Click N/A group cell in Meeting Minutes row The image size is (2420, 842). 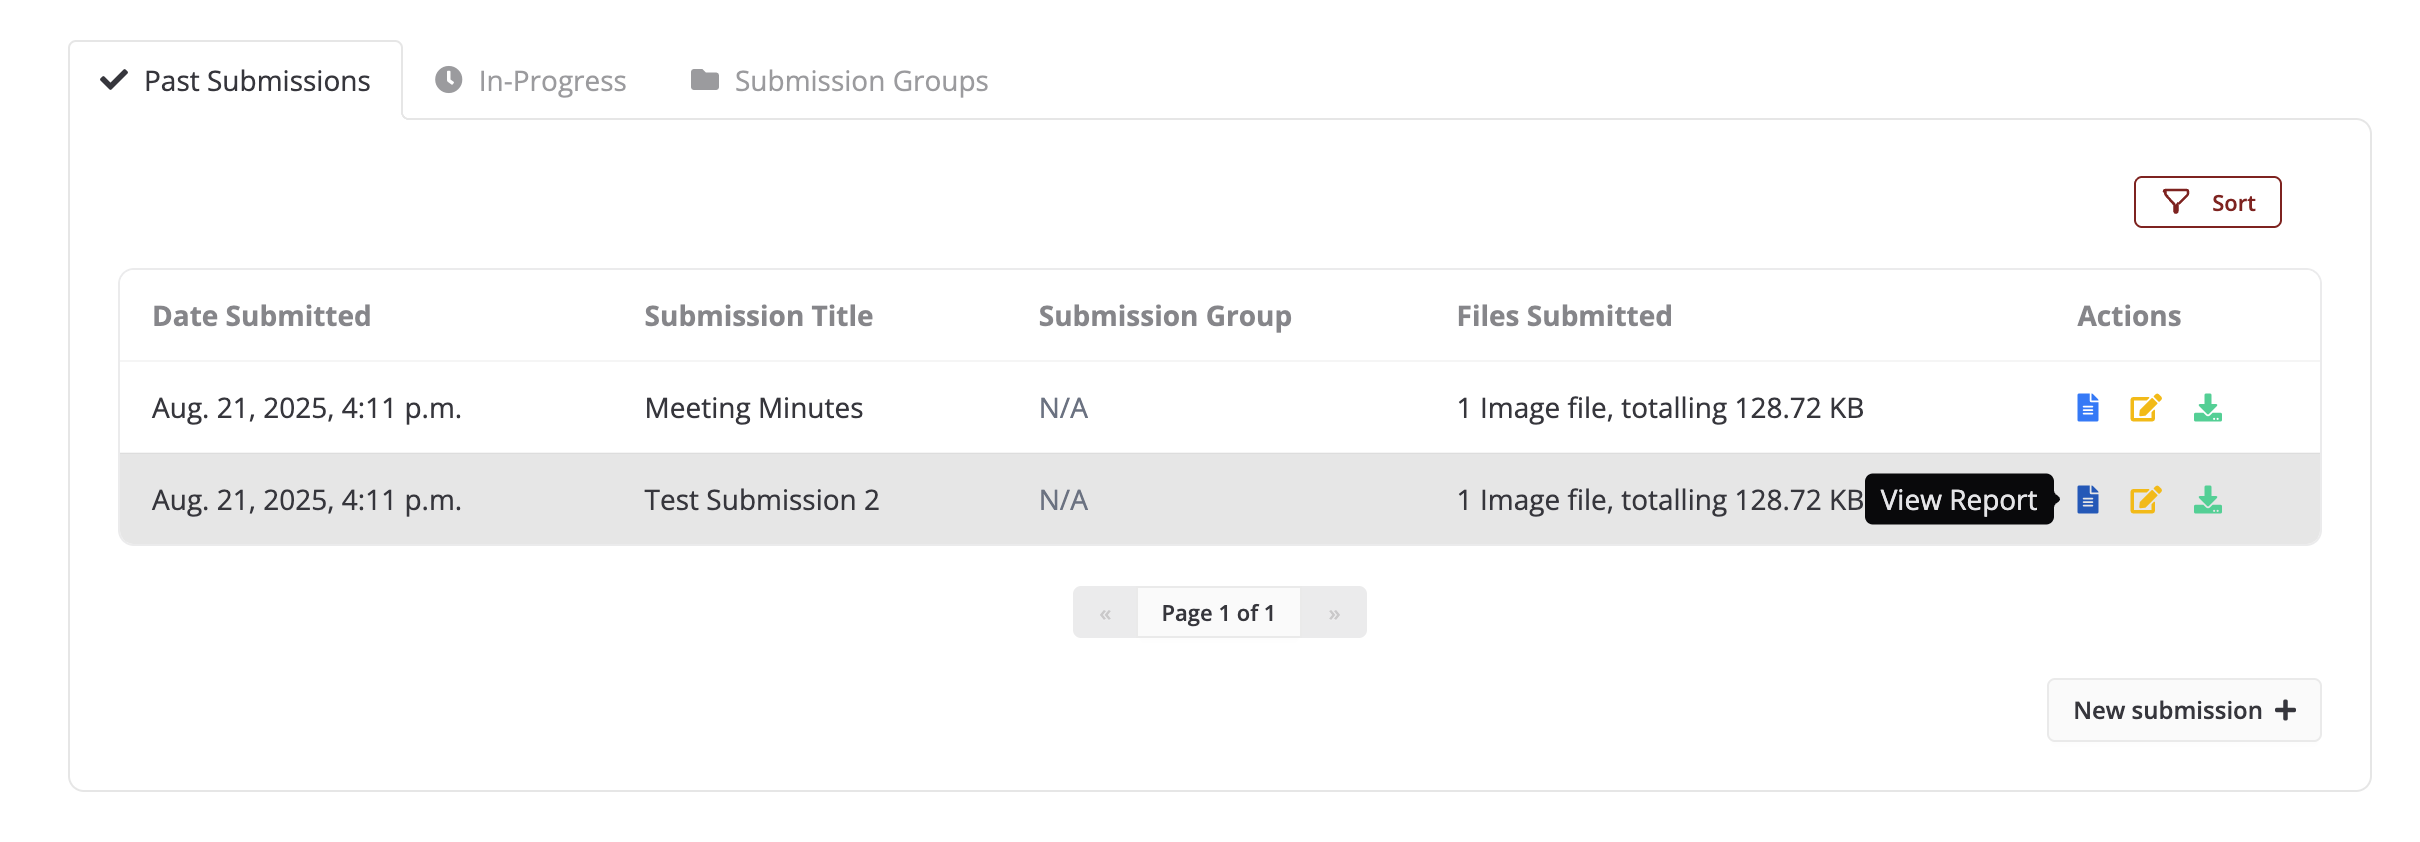[1064, 408]
